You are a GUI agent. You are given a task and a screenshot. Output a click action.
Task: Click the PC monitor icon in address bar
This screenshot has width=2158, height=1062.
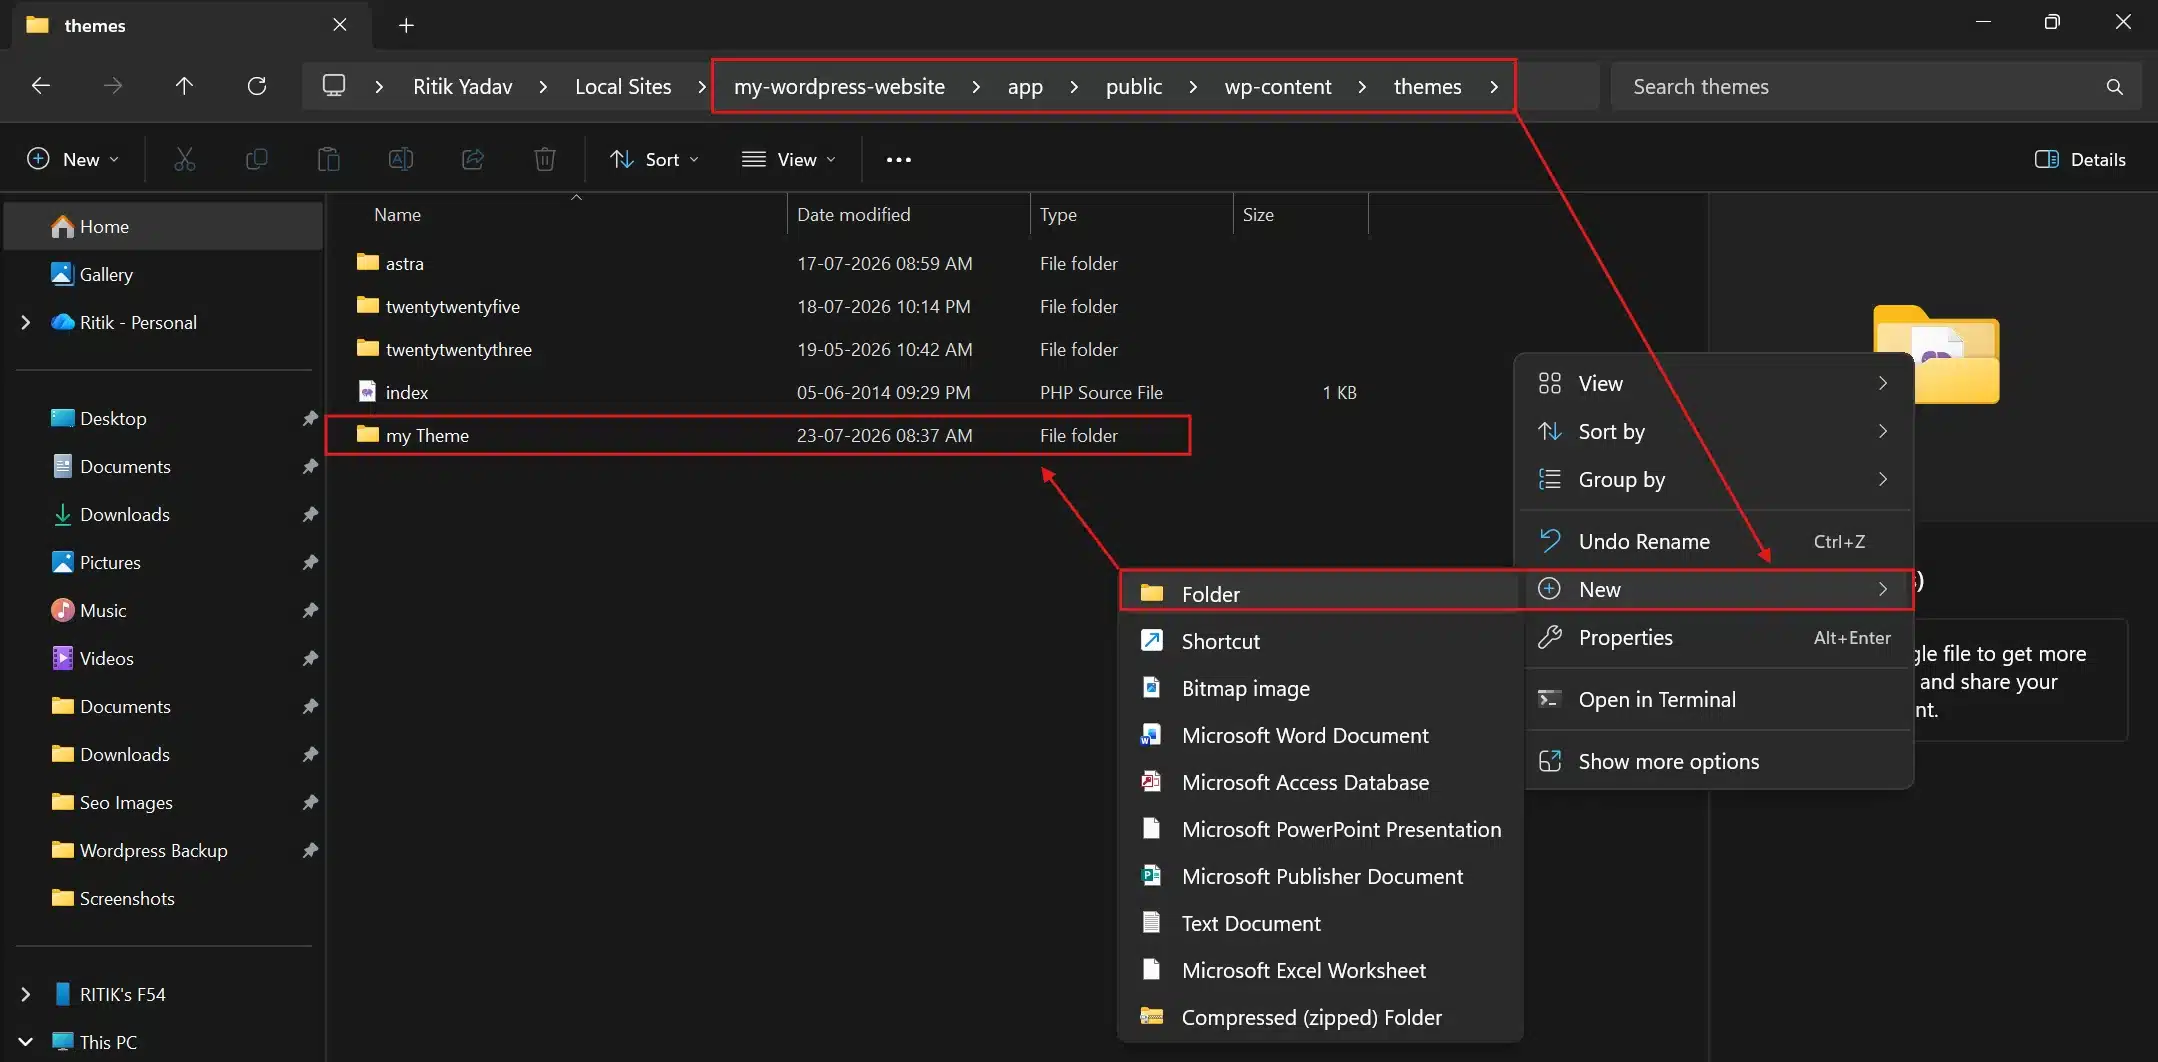pos(334,86)
